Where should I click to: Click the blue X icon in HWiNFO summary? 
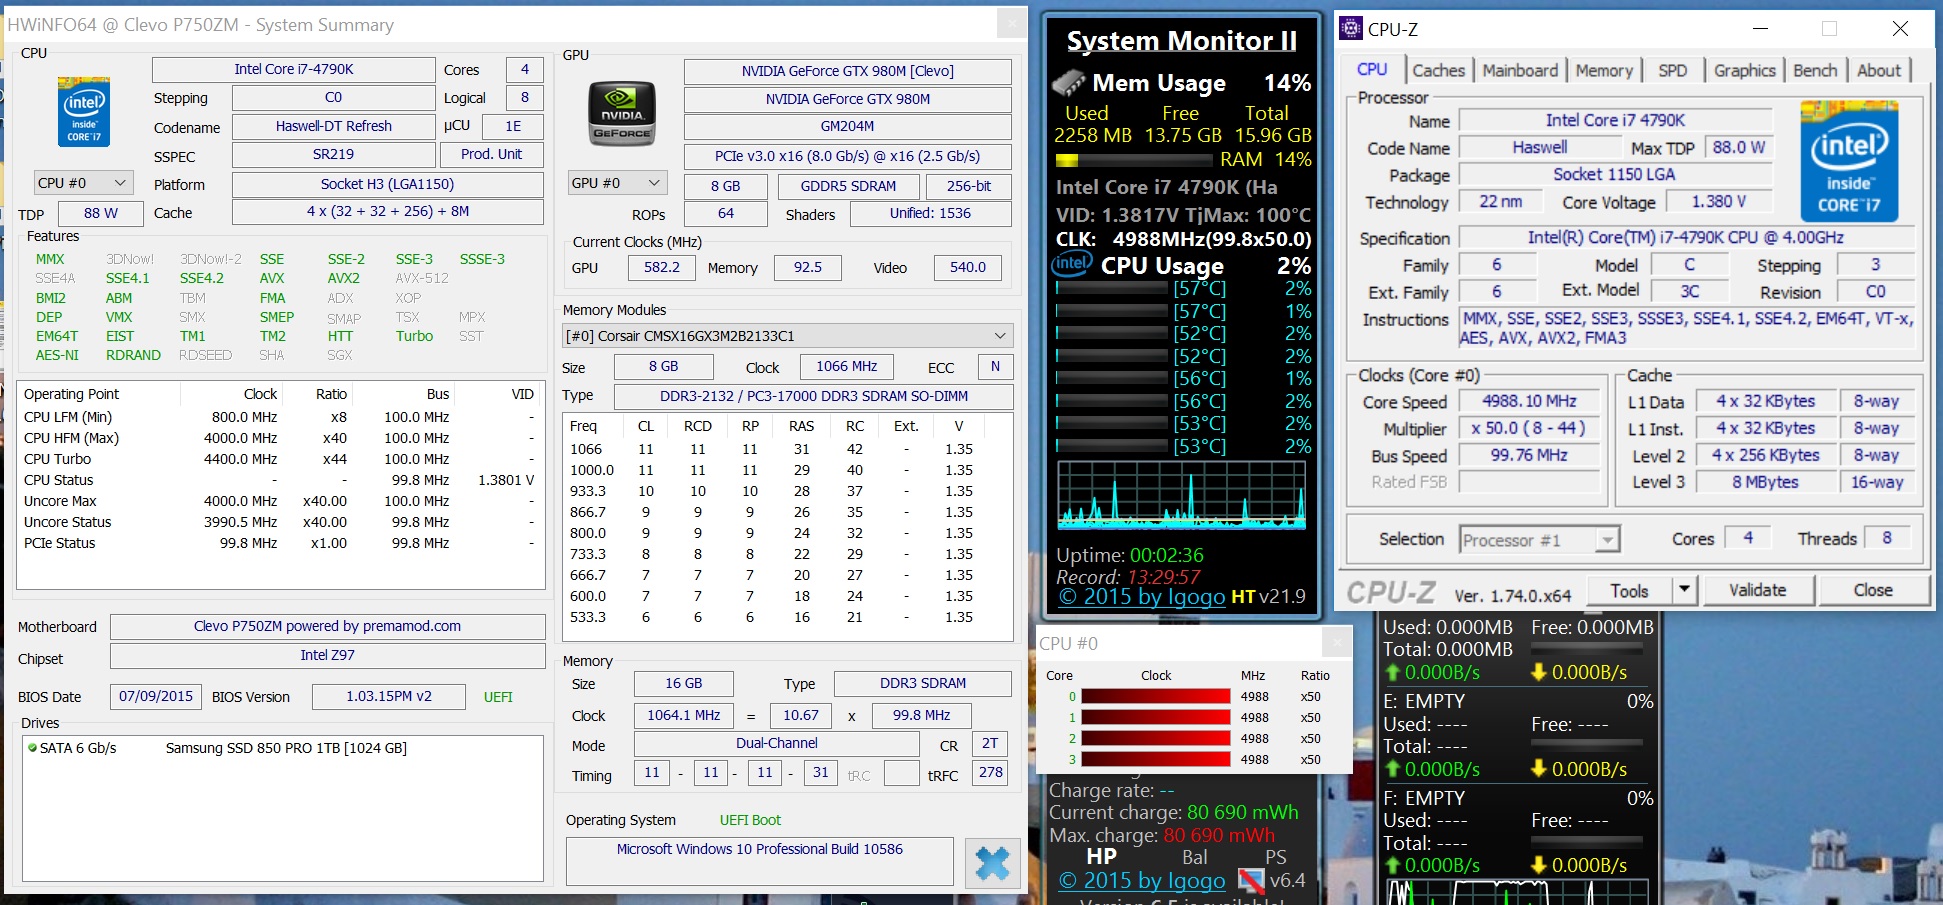pyautogui.click(x=992, y=863)
